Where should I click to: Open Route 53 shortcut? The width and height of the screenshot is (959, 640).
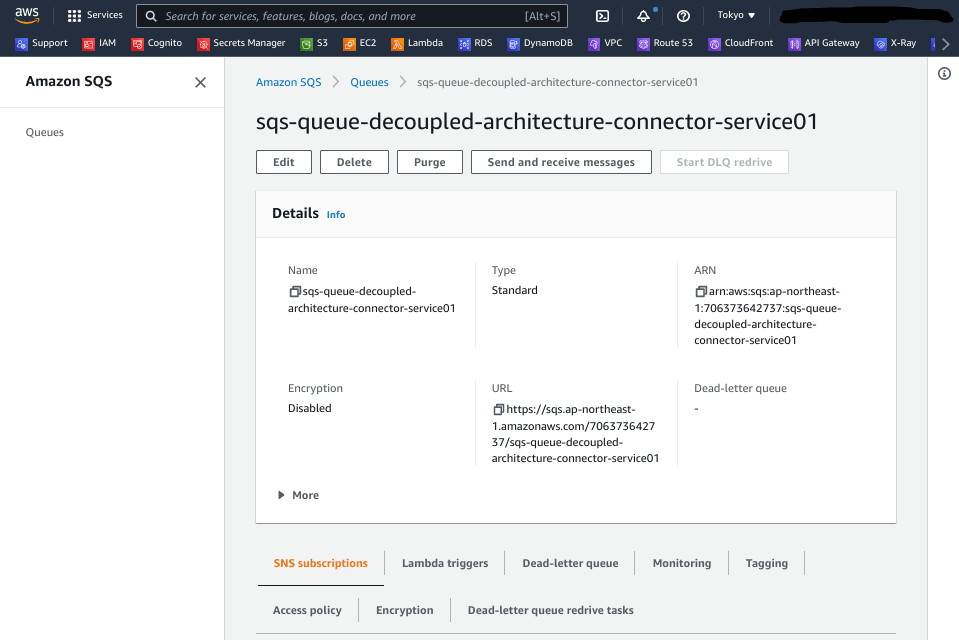click(x=665, y=43)
